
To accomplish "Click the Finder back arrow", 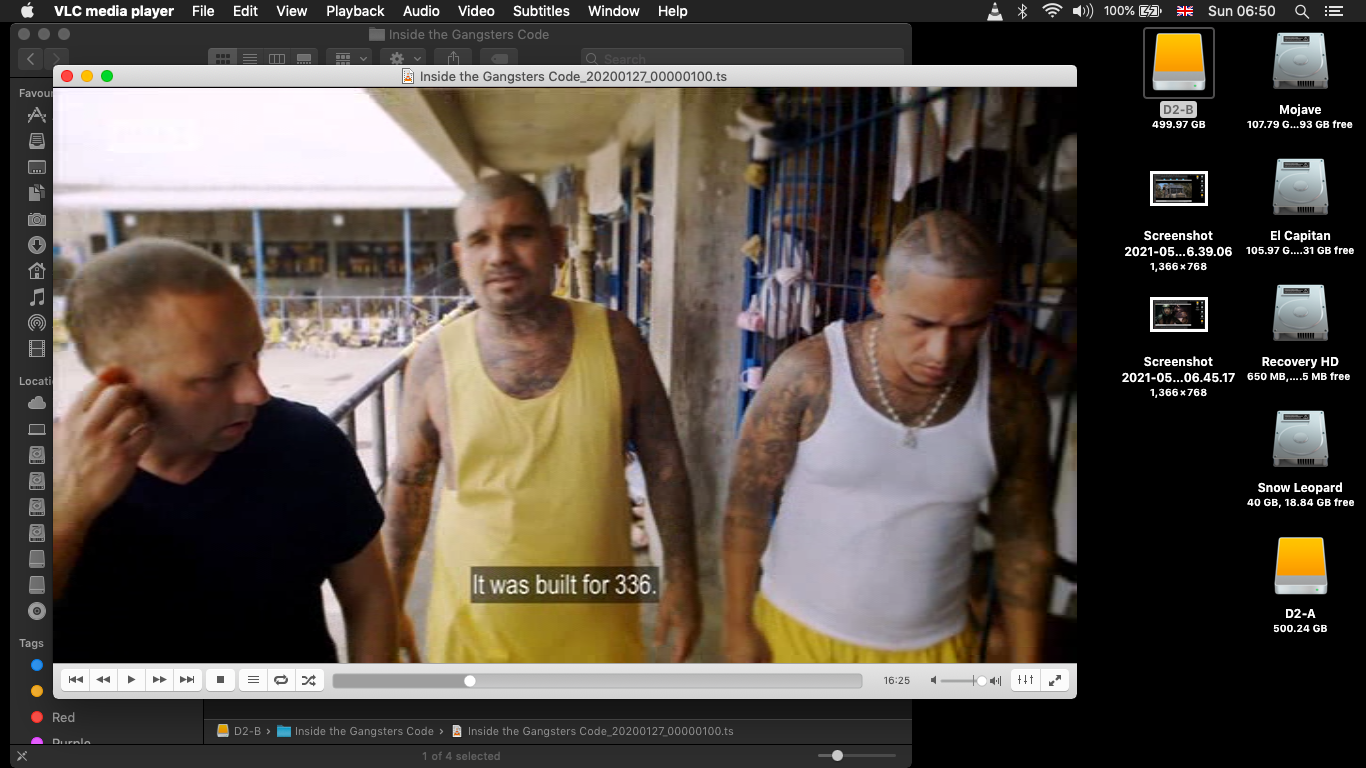I will point(31,59).
